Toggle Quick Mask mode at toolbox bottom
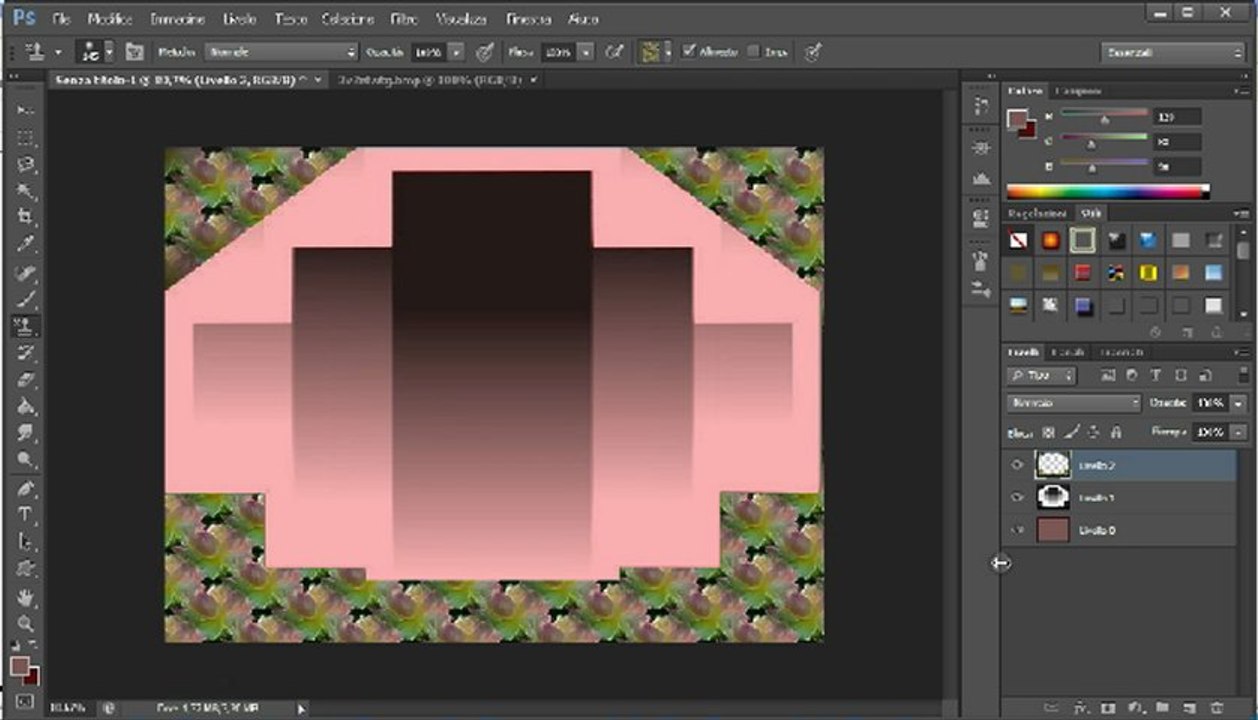Screen dimensions: 1258x720 pyautogui.click(x=25, y=702)
